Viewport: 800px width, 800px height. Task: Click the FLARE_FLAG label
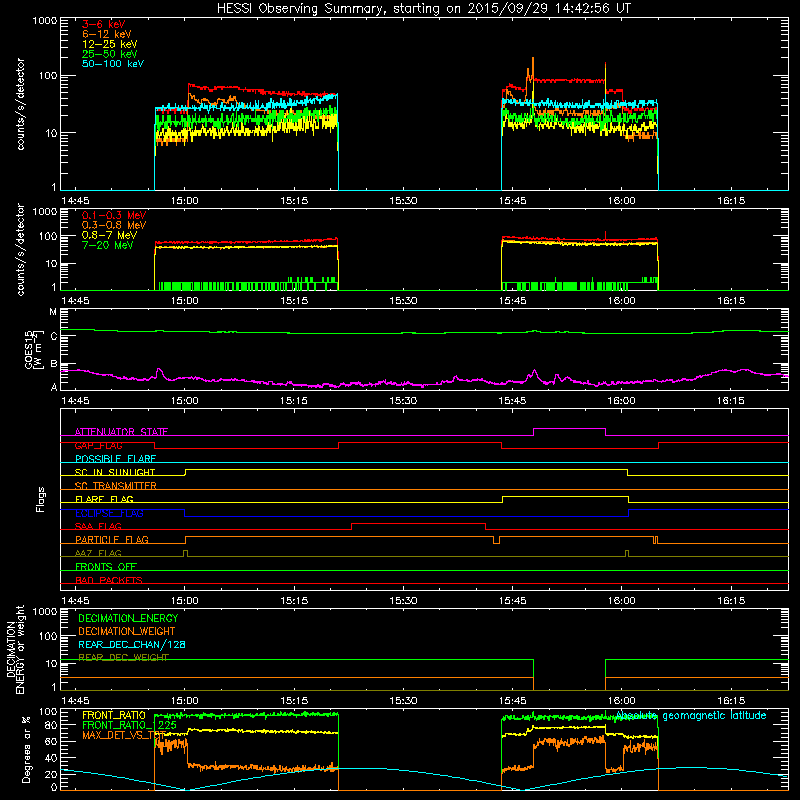point(104,499)
